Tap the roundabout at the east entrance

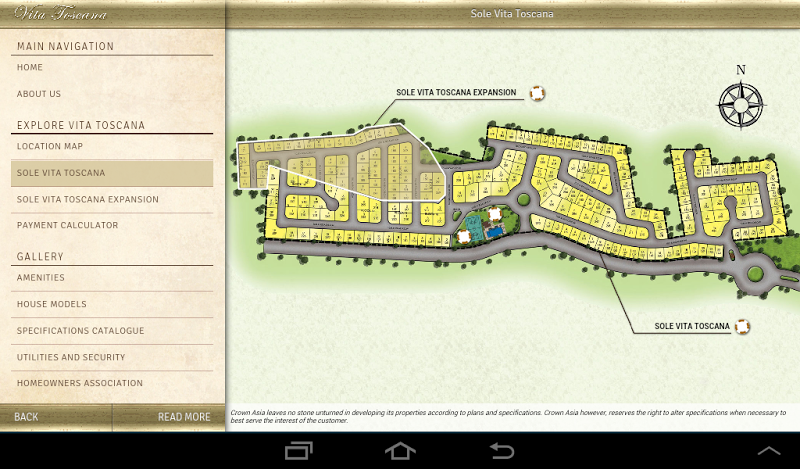tap(755, 274)
